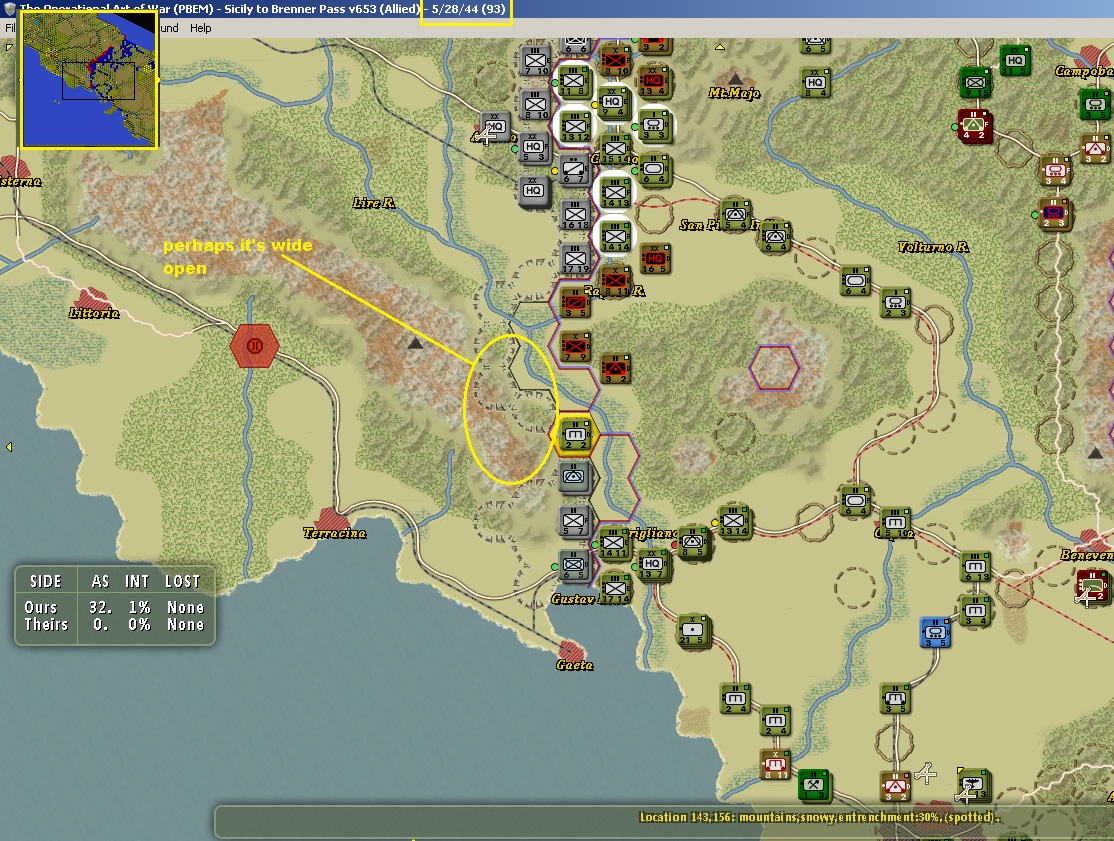Select green infantry regiment 11-8
1114x841 pixels.
(575, 82)
